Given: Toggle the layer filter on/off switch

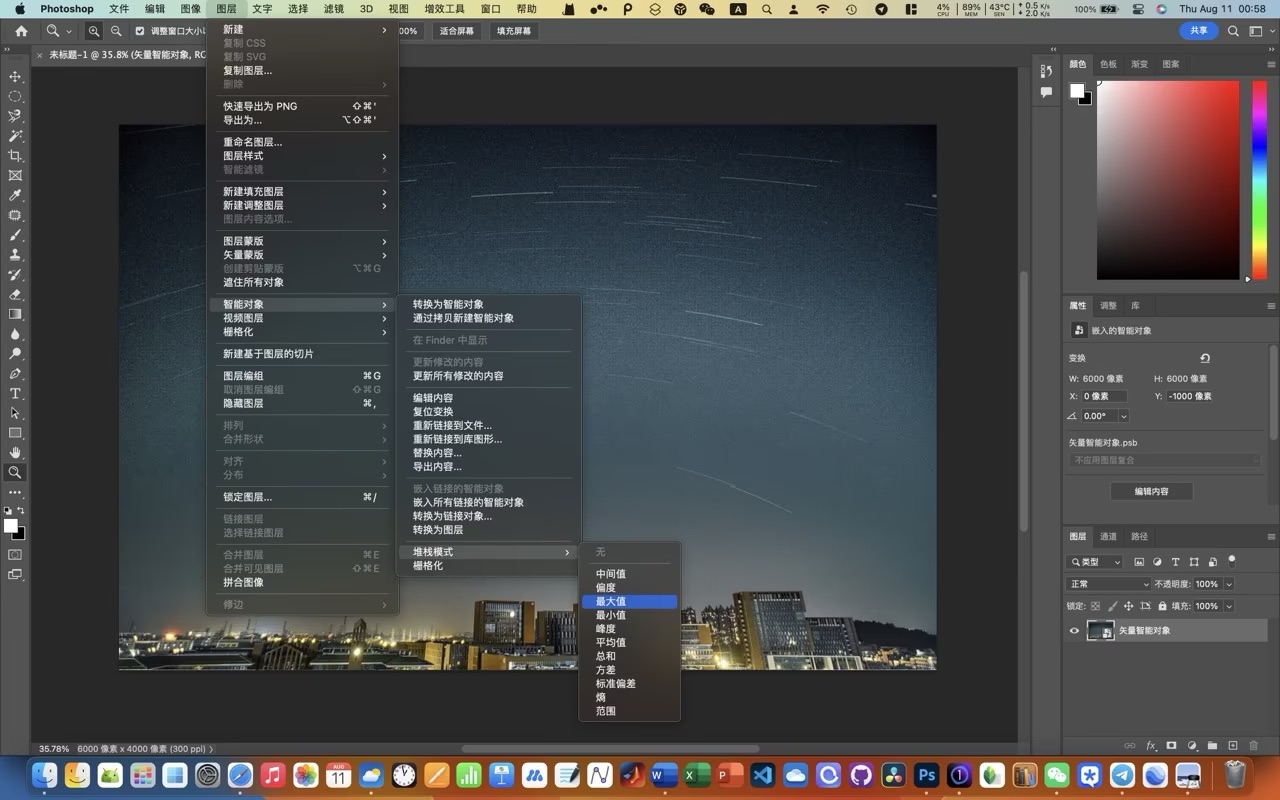Looking at the screenshot, I should [x=1232, y=560].
